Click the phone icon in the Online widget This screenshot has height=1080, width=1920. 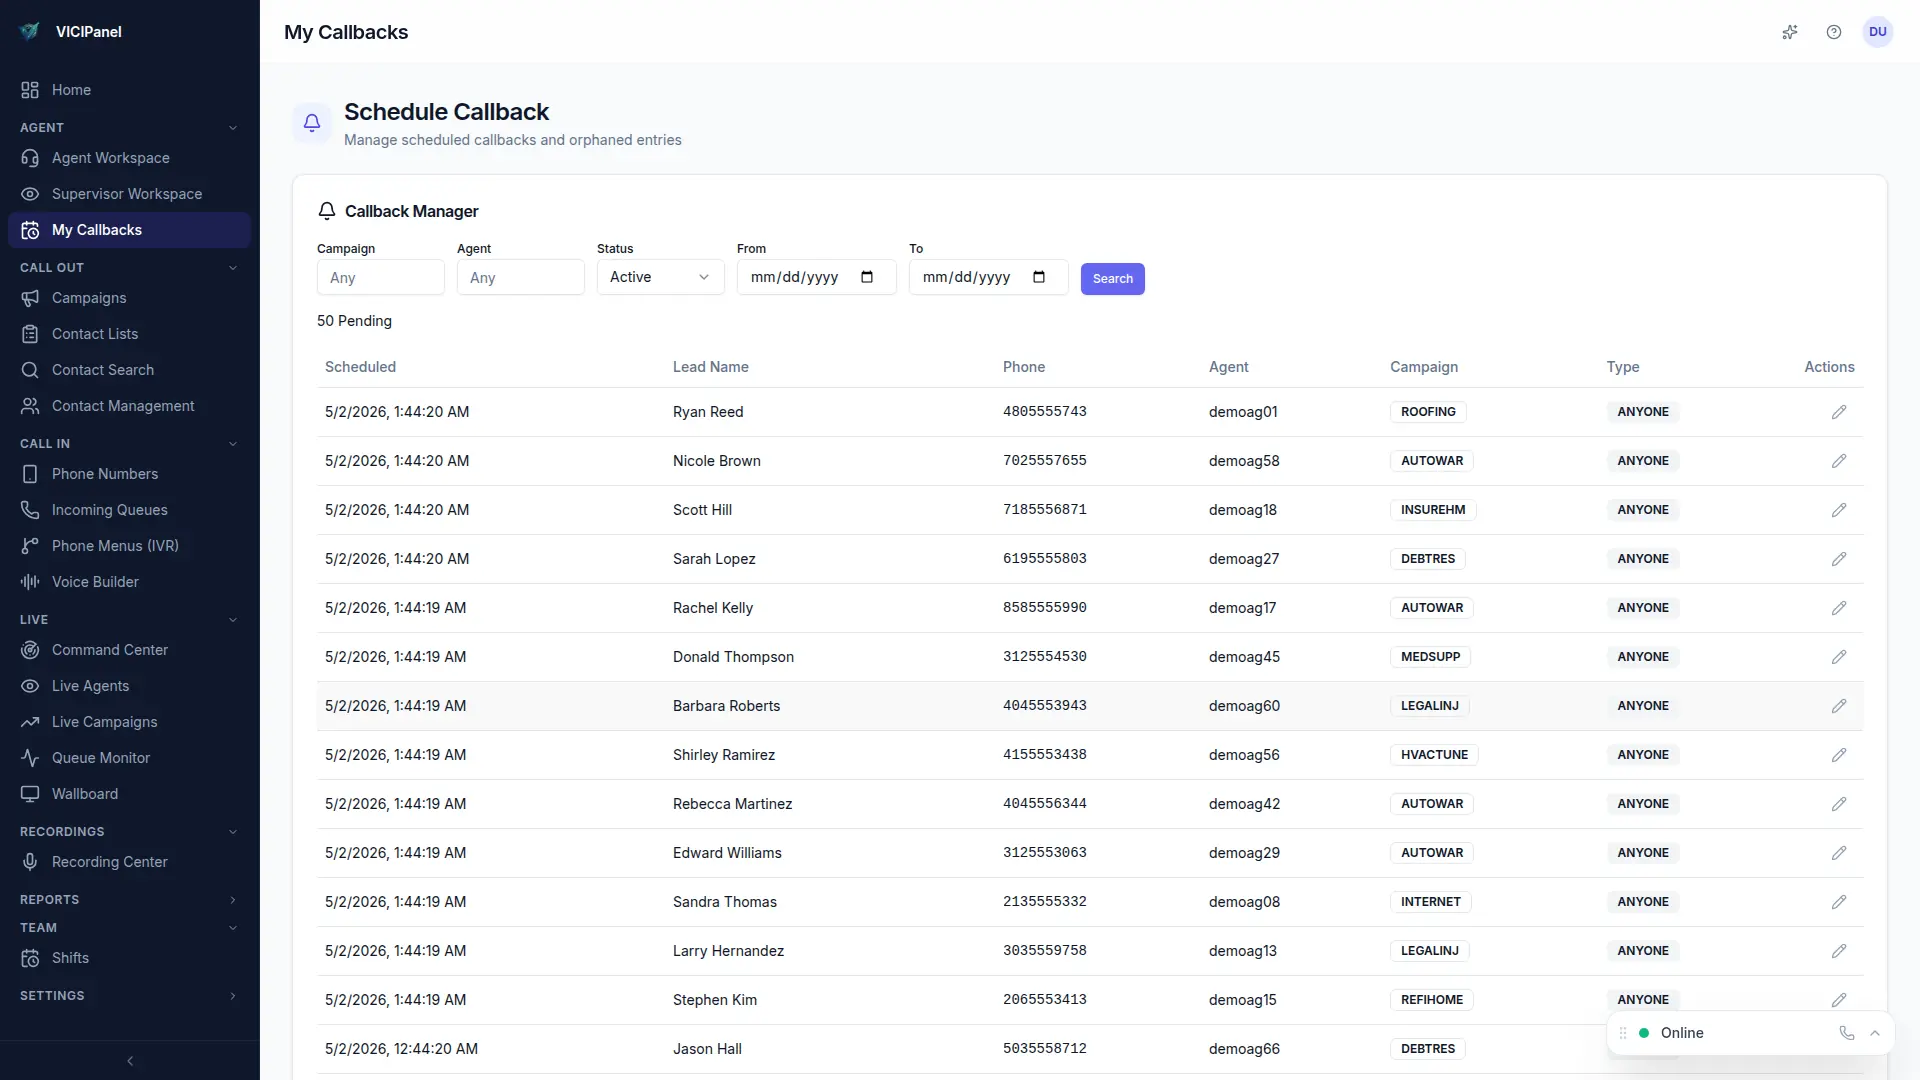(x=1846, y=1033)
